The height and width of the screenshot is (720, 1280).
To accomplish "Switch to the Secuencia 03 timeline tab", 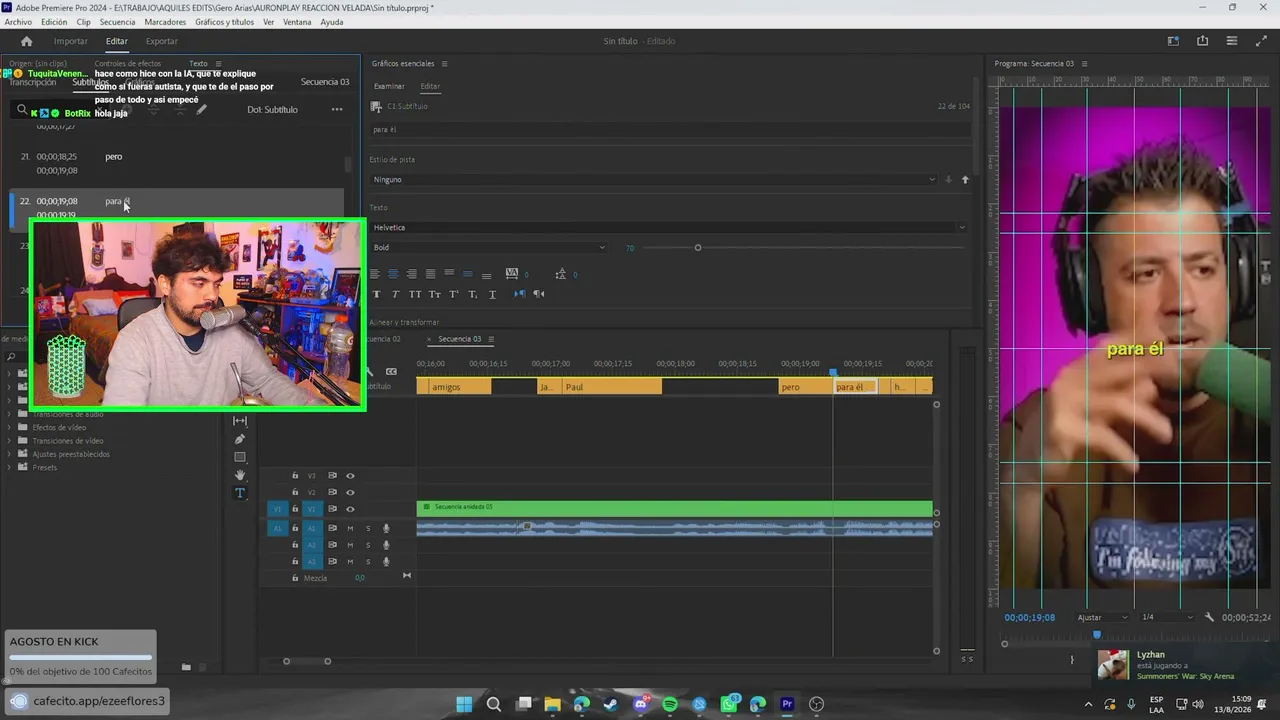I will tap(459, 339).
